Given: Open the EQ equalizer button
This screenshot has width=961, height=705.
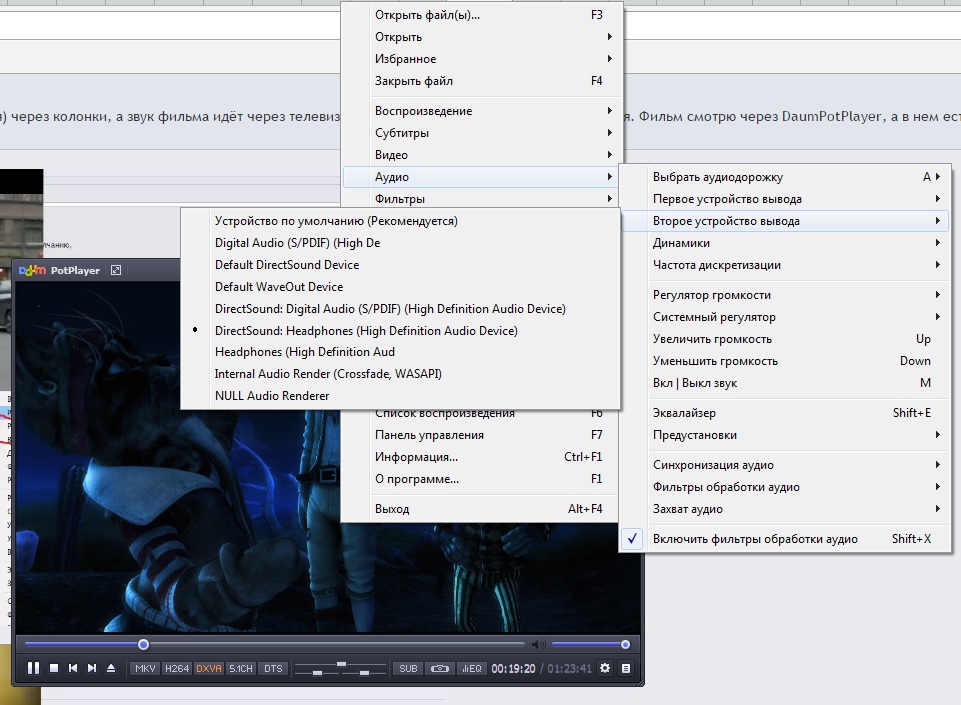Looking at the screenshot, I should [x=472, y=668].
